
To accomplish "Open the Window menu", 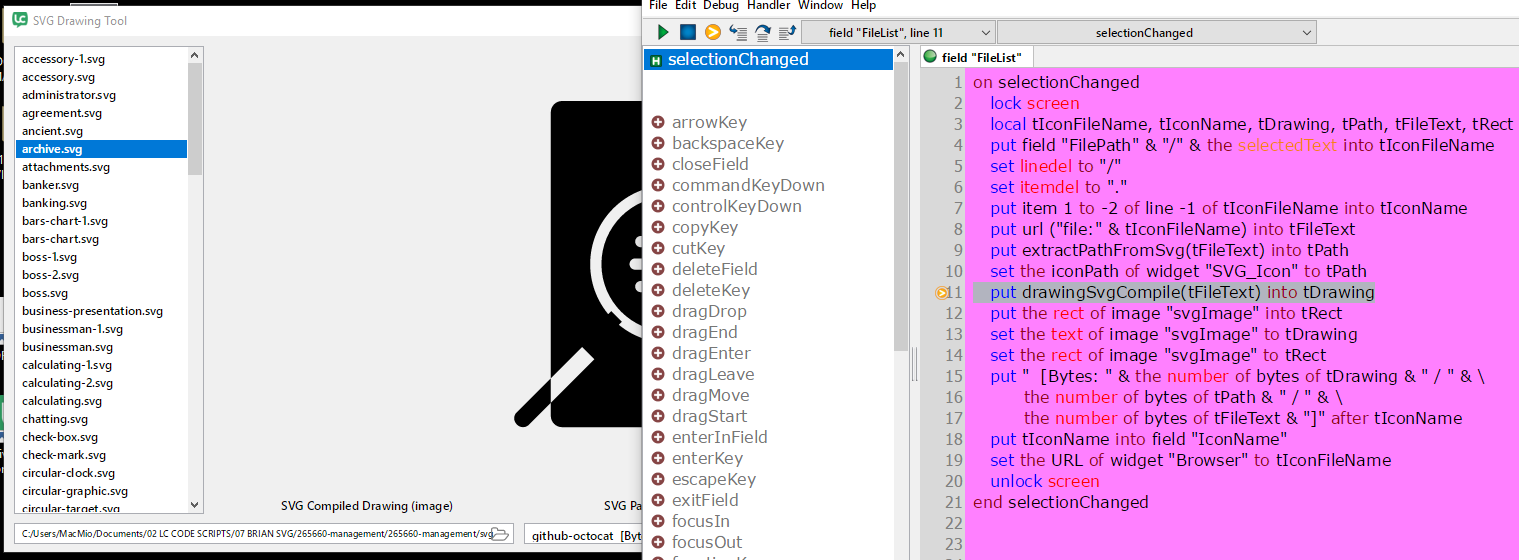I will pos(820,6).
